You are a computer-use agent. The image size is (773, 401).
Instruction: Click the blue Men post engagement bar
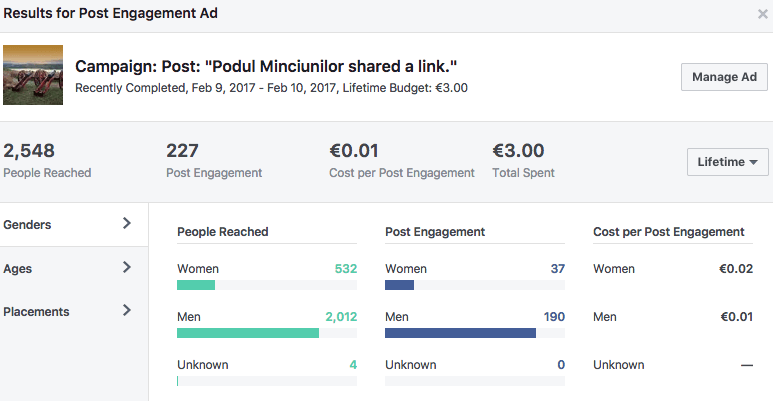click(460, 333)
